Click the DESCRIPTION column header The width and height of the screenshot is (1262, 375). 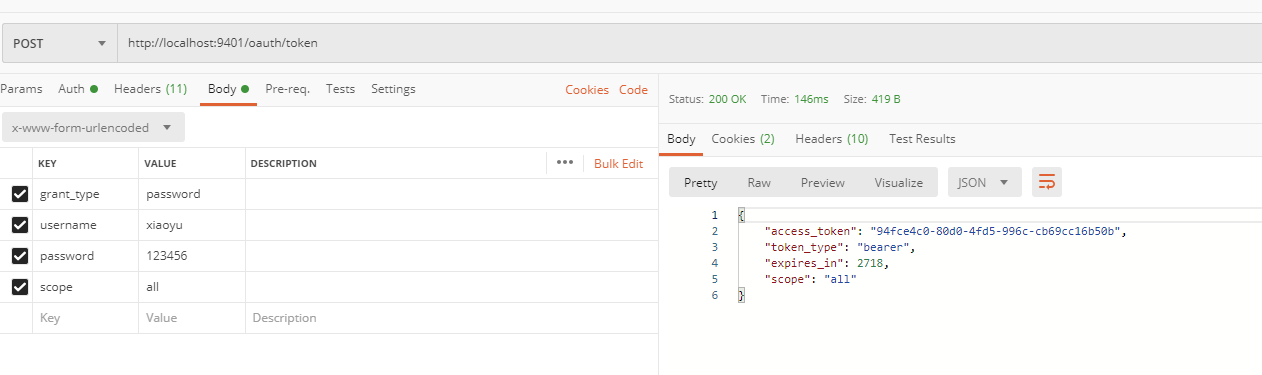click(283, 164)
